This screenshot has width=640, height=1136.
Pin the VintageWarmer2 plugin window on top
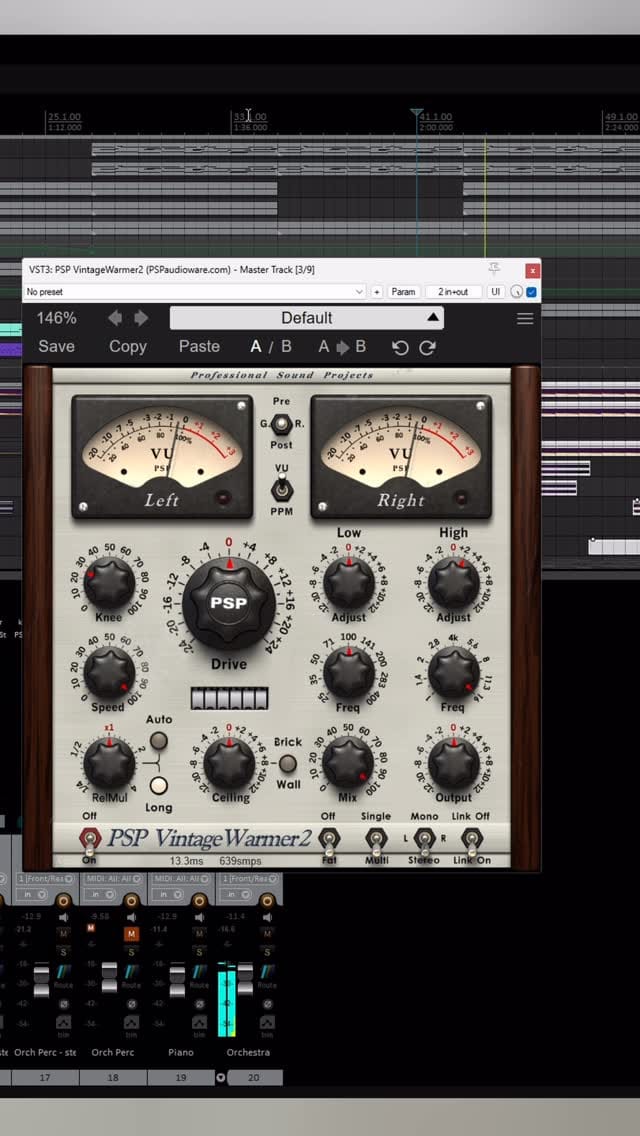494,269
